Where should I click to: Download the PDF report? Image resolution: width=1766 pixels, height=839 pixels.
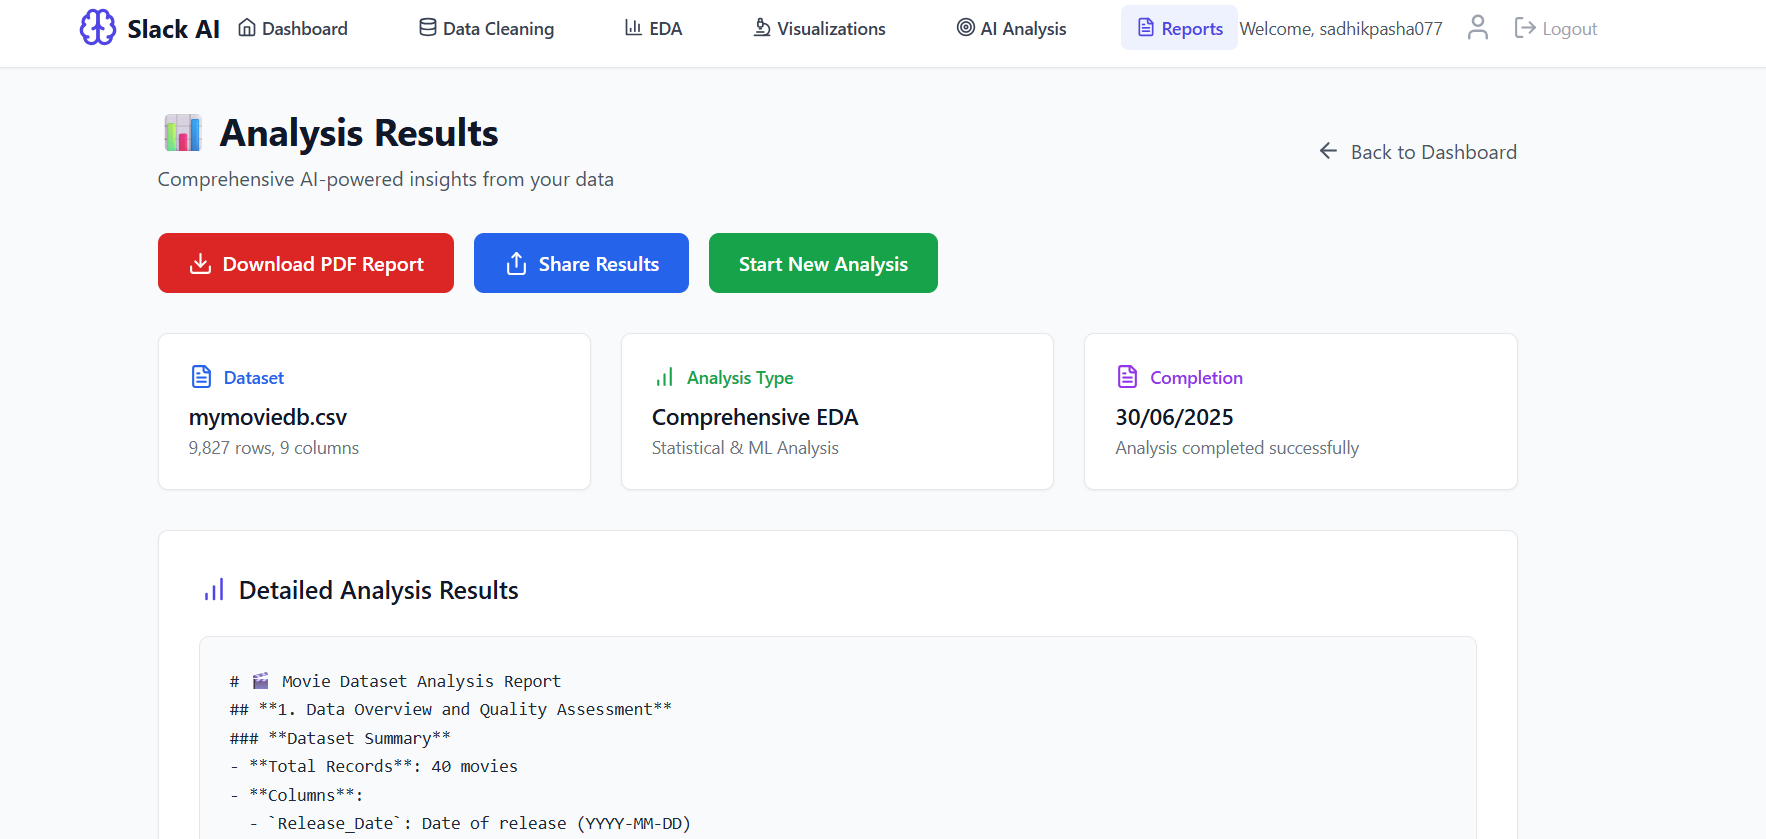pyautogui.click(x=306, y=263)
